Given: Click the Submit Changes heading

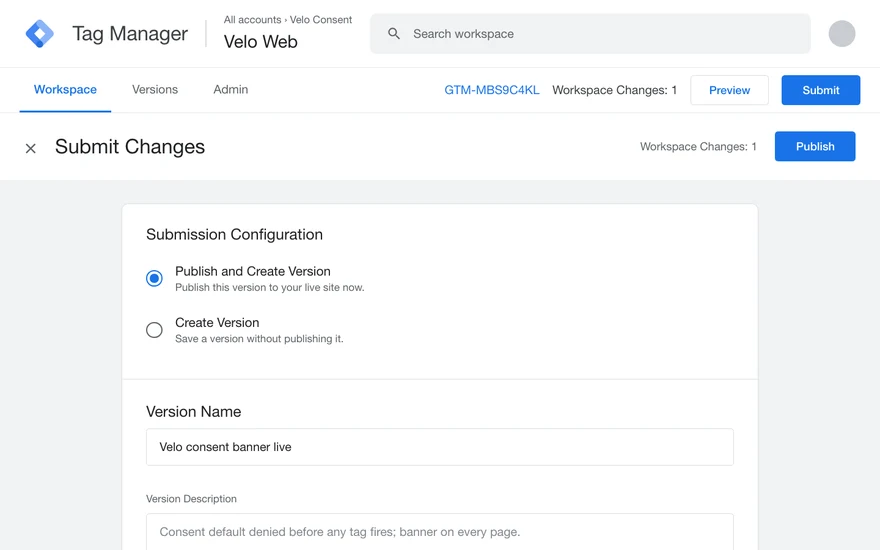Looking at the screenshot, I should (x=130, y=147).
